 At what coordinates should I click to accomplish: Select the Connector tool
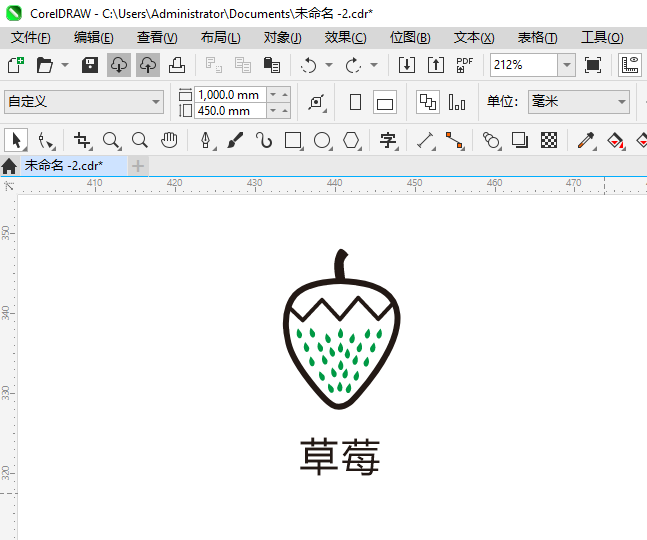[454, 141]
